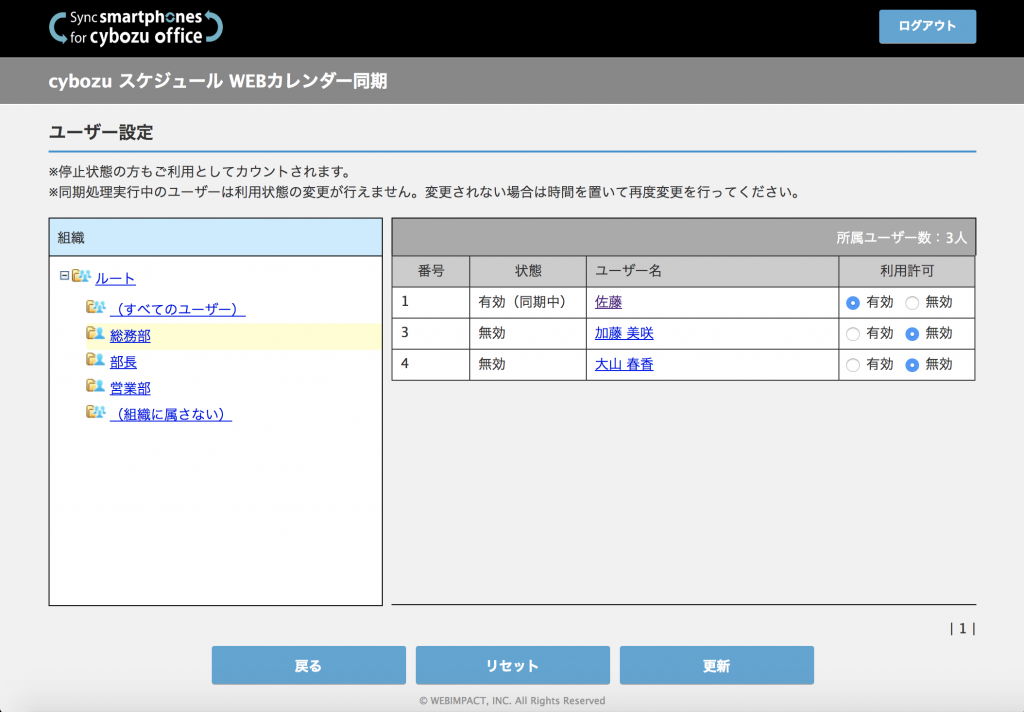
Task: Click the folder icon next to 営業部
Action: 96,387
